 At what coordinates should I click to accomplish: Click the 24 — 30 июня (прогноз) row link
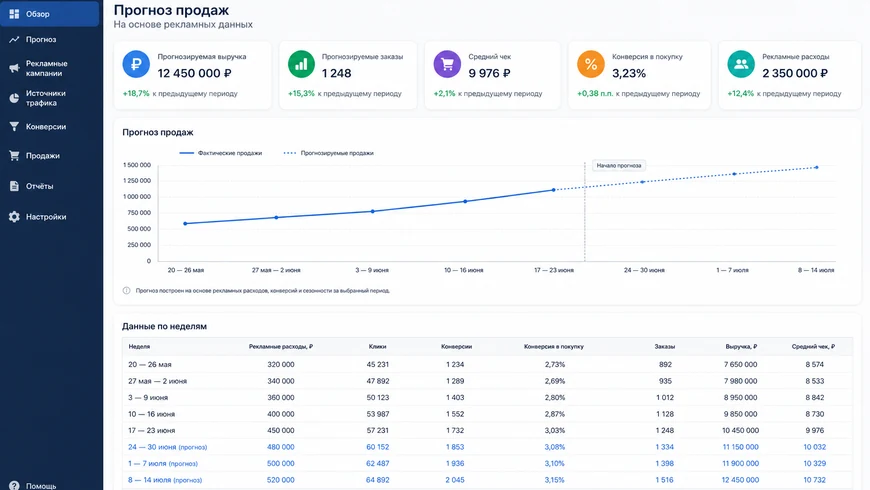click(168, 447)
